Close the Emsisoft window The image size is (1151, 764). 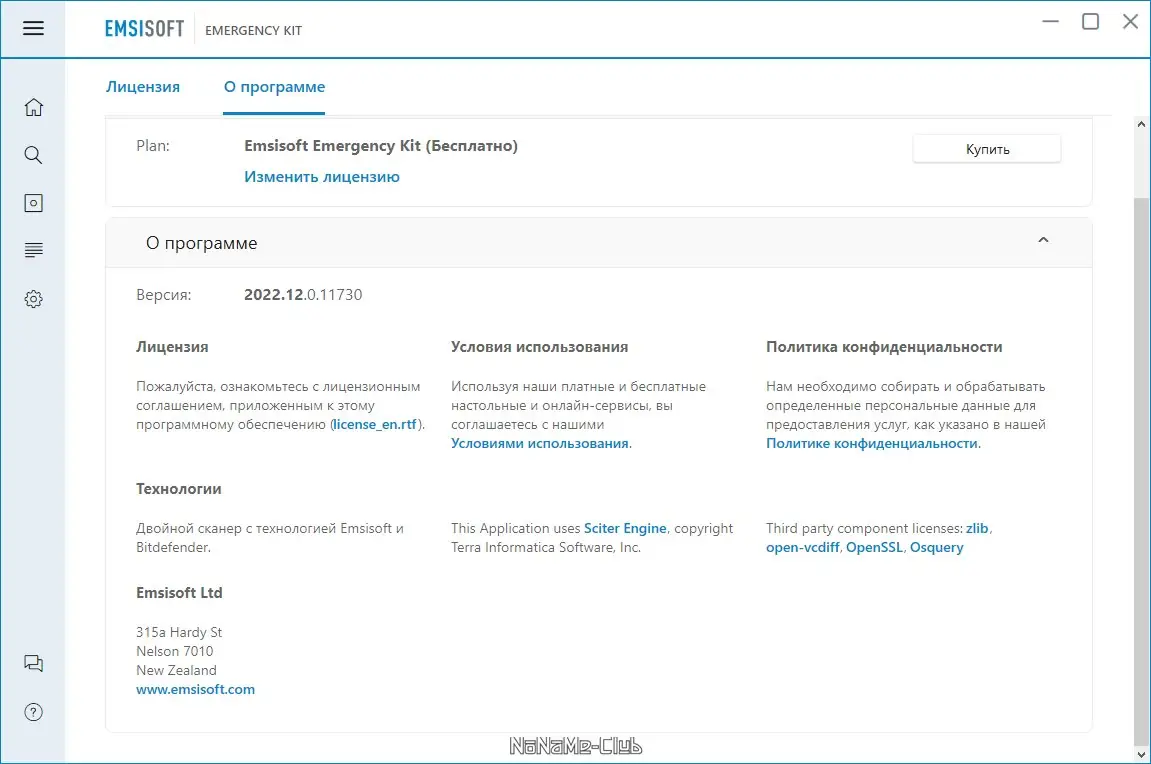click(x=1130, y=21)
